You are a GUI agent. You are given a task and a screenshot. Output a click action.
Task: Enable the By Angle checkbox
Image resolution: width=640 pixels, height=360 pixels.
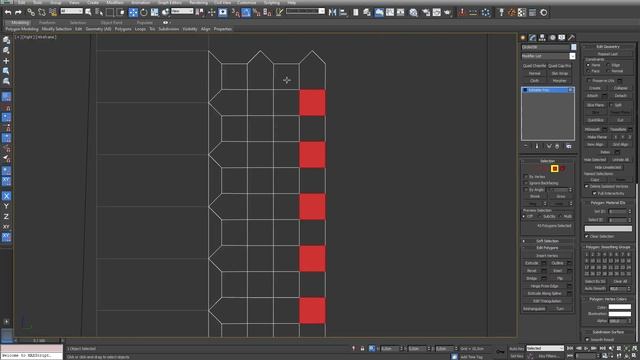point(526,190)
